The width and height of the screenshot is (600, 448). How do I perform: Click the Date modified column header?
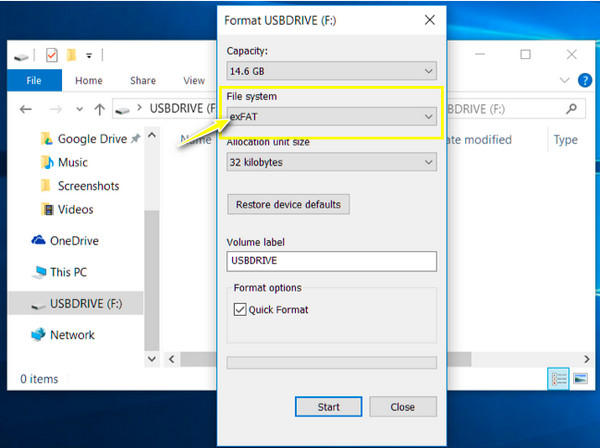[479, 140]
